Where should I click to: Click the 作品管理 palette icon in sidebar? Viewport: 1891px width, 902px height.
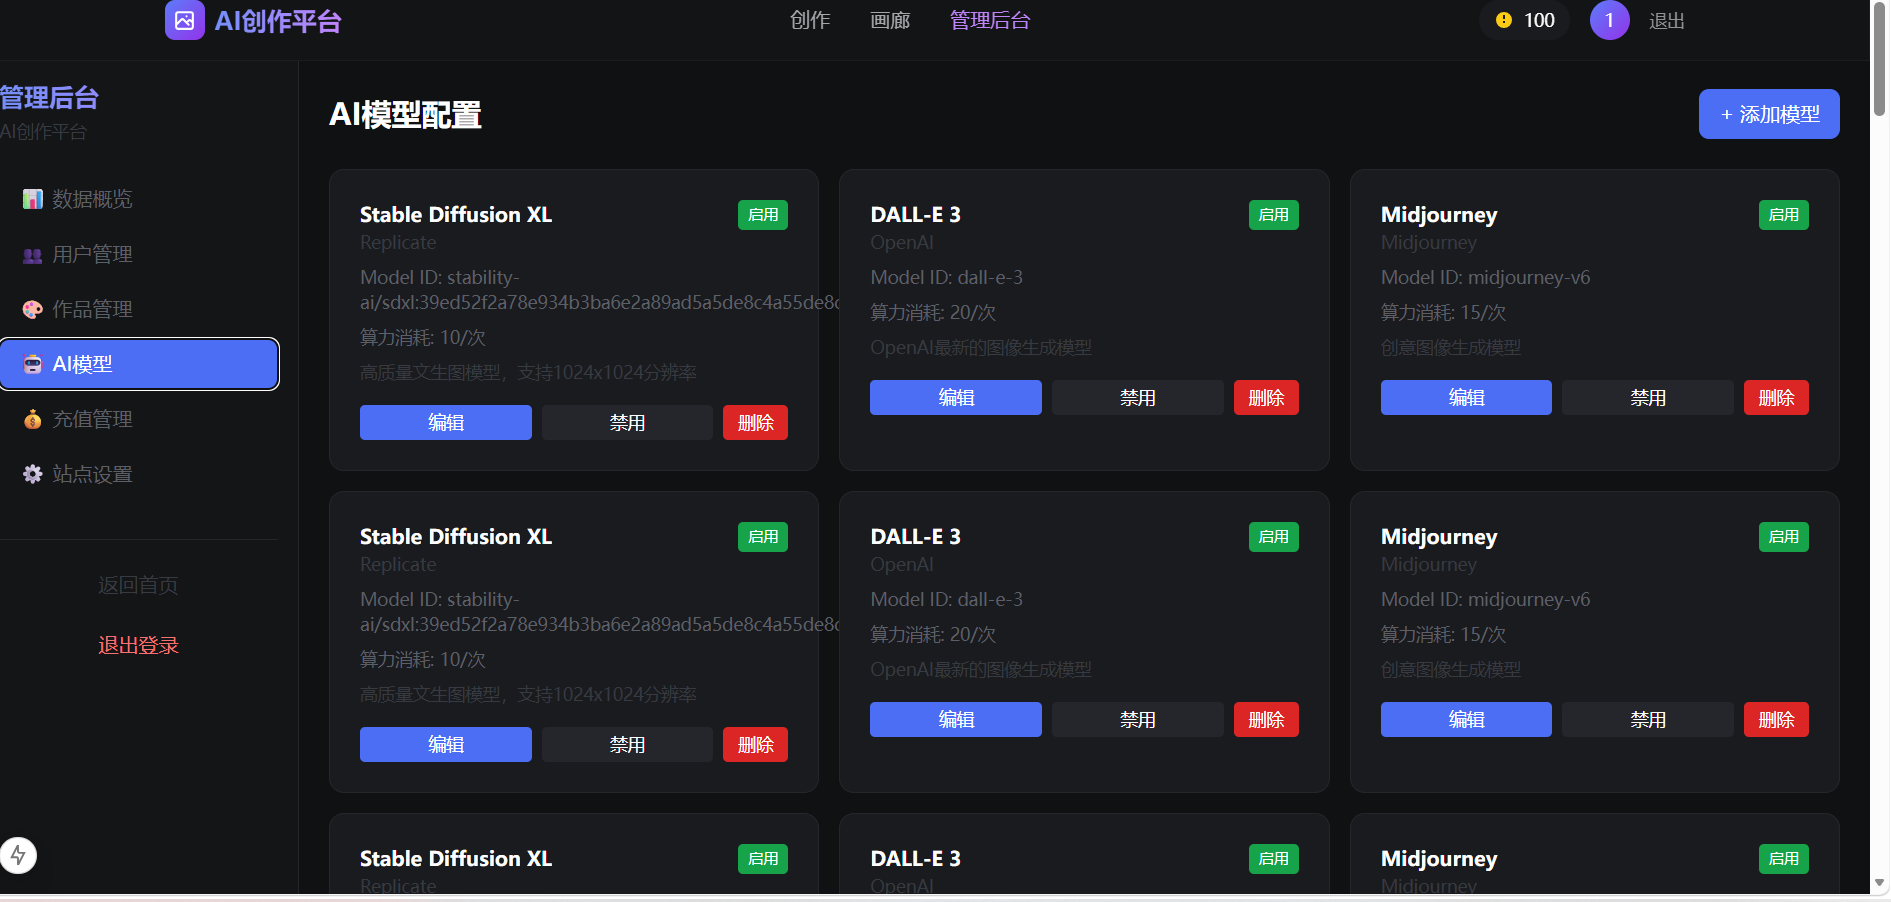pyautogui.click(x=33, y=309)
